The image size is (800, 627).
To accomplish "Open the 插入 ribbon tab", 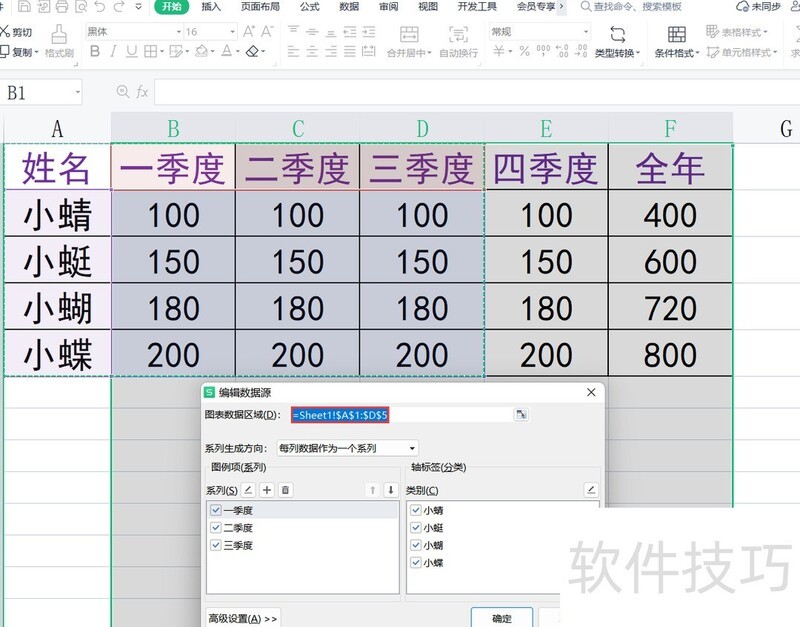I will (211, 7).
